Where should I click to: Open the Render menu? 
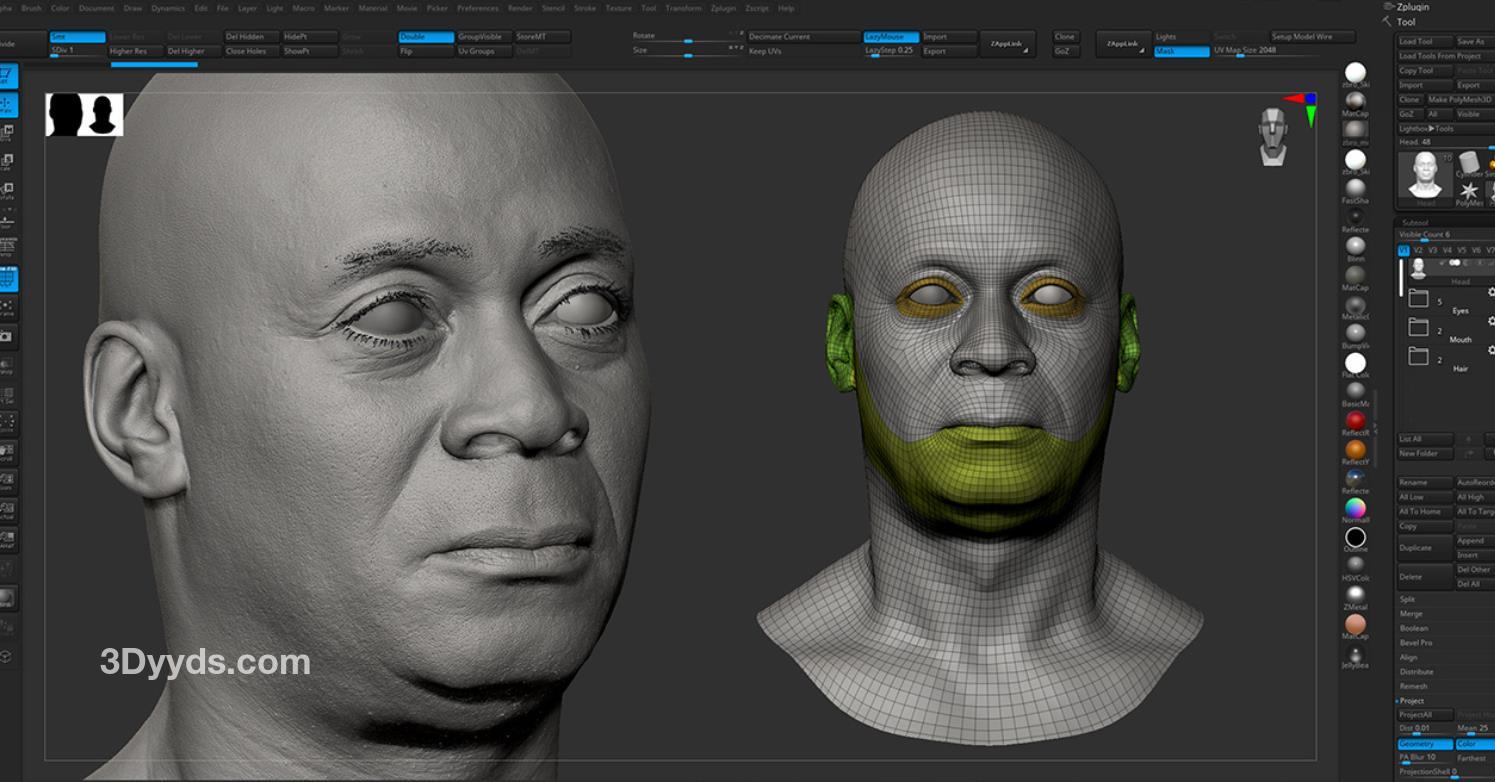click(520, 8)
